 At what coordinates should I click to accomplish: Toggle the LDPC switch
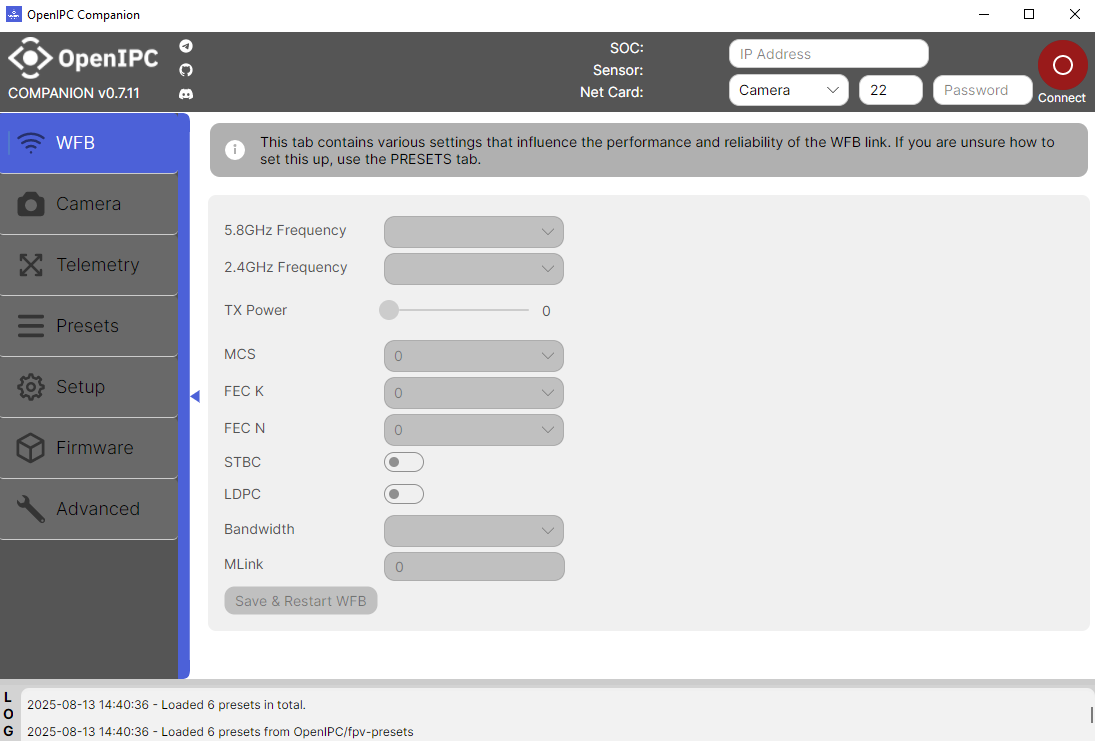pos(404,494)
